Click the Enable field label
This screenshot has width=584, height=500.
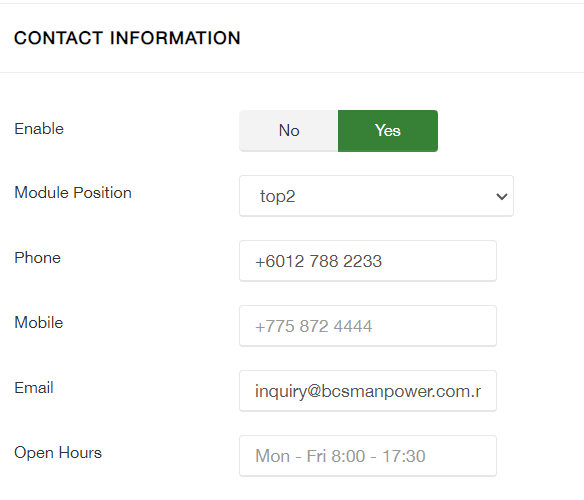[39, 129]
